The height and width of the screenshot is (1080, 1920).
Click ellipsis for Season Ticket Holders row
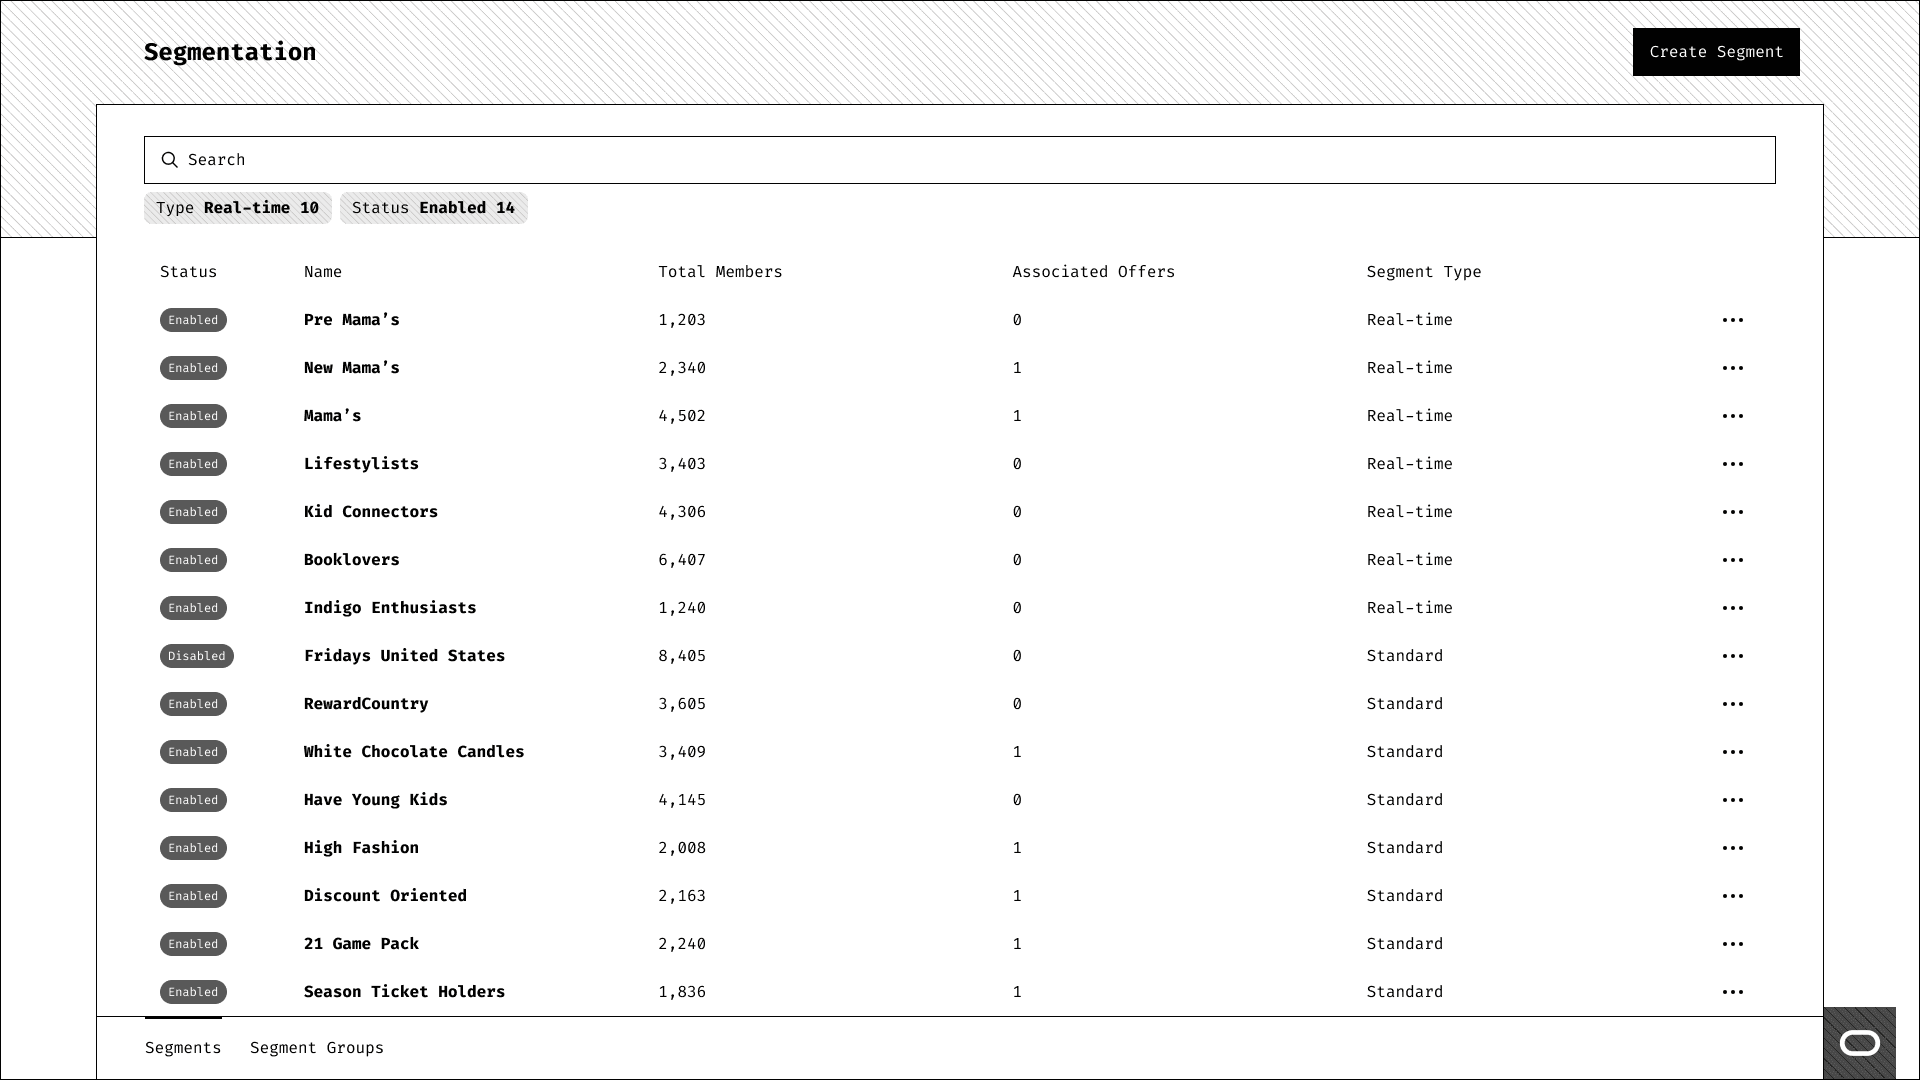coord(1732,992)
